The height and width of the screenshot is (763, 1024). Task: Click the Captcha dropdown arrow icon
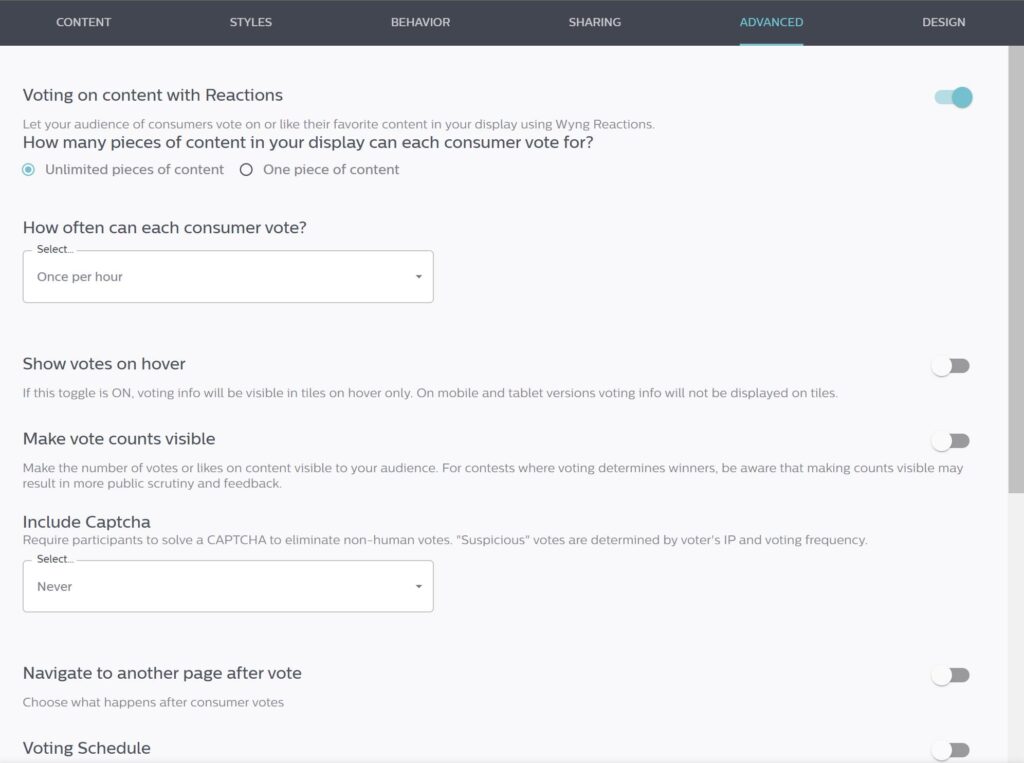(419, 586)
